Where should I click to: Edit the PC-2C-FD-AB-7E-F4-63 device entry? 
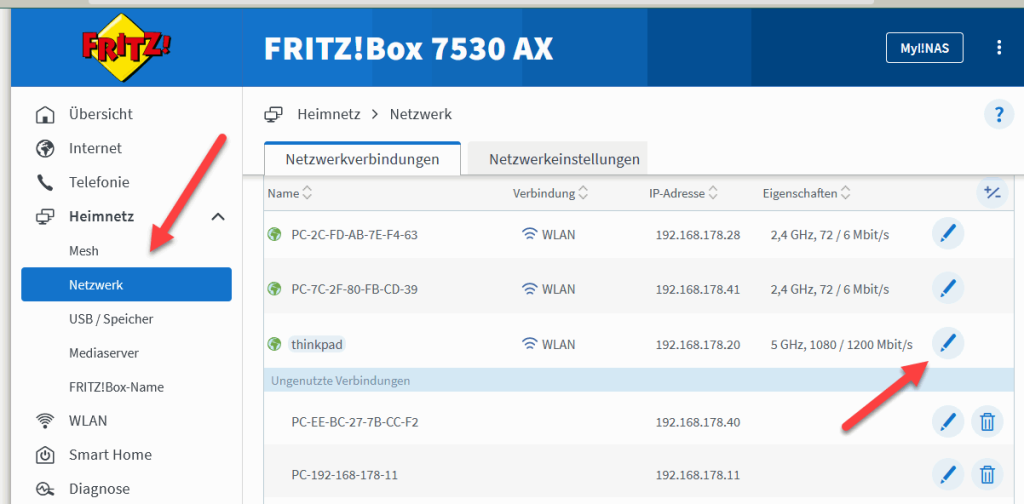point(947,235)
